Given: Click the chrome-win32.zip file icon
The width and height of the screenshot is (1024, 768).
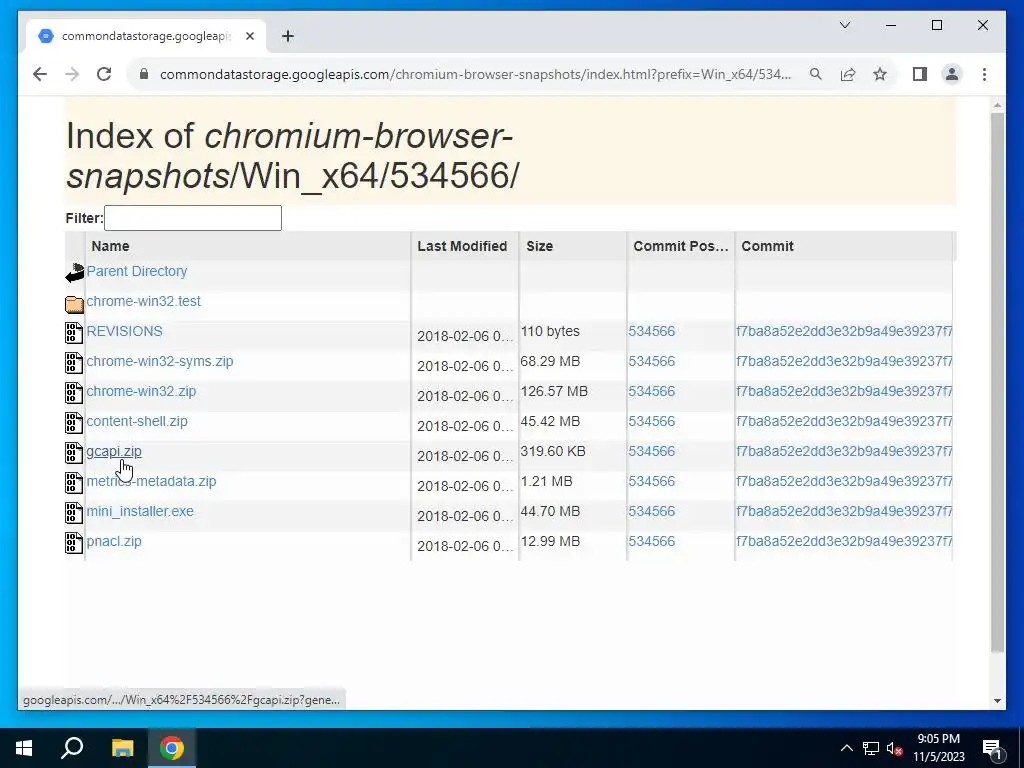Looking at the screenshot, I should tap(74, 392).
